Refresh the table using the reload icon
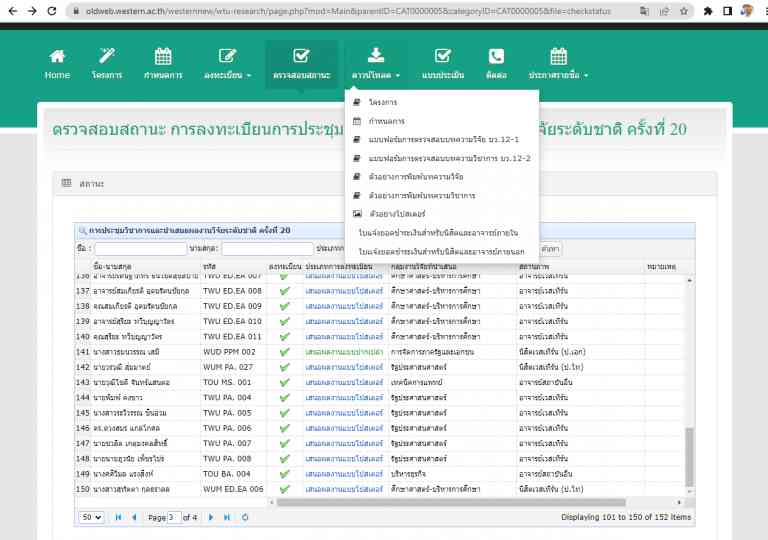The width and height of the screenshot is (768, 540). (x=245, y=517)
